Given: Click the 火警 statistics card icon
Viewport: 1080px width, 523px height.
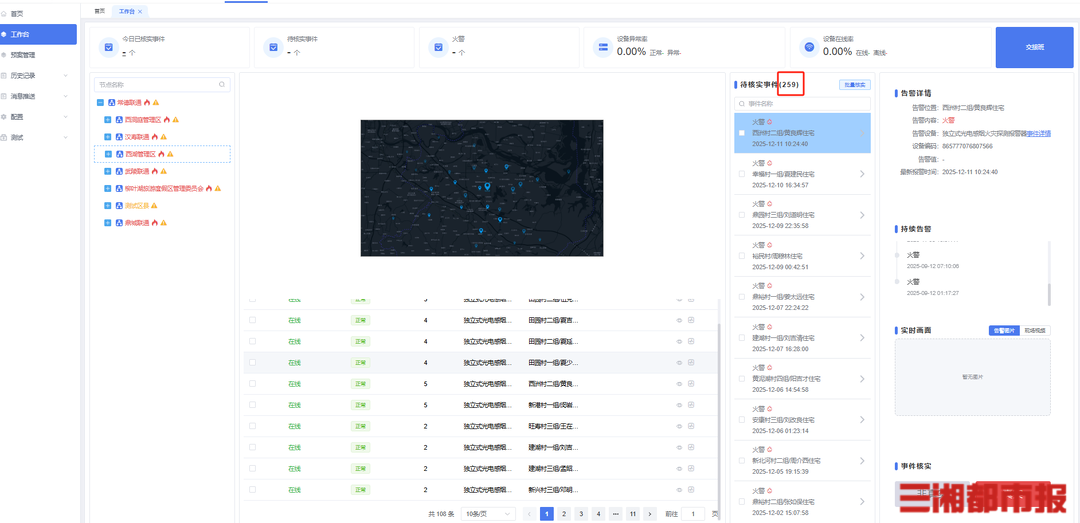Looking at the screenshot, I should pos(437,47).
